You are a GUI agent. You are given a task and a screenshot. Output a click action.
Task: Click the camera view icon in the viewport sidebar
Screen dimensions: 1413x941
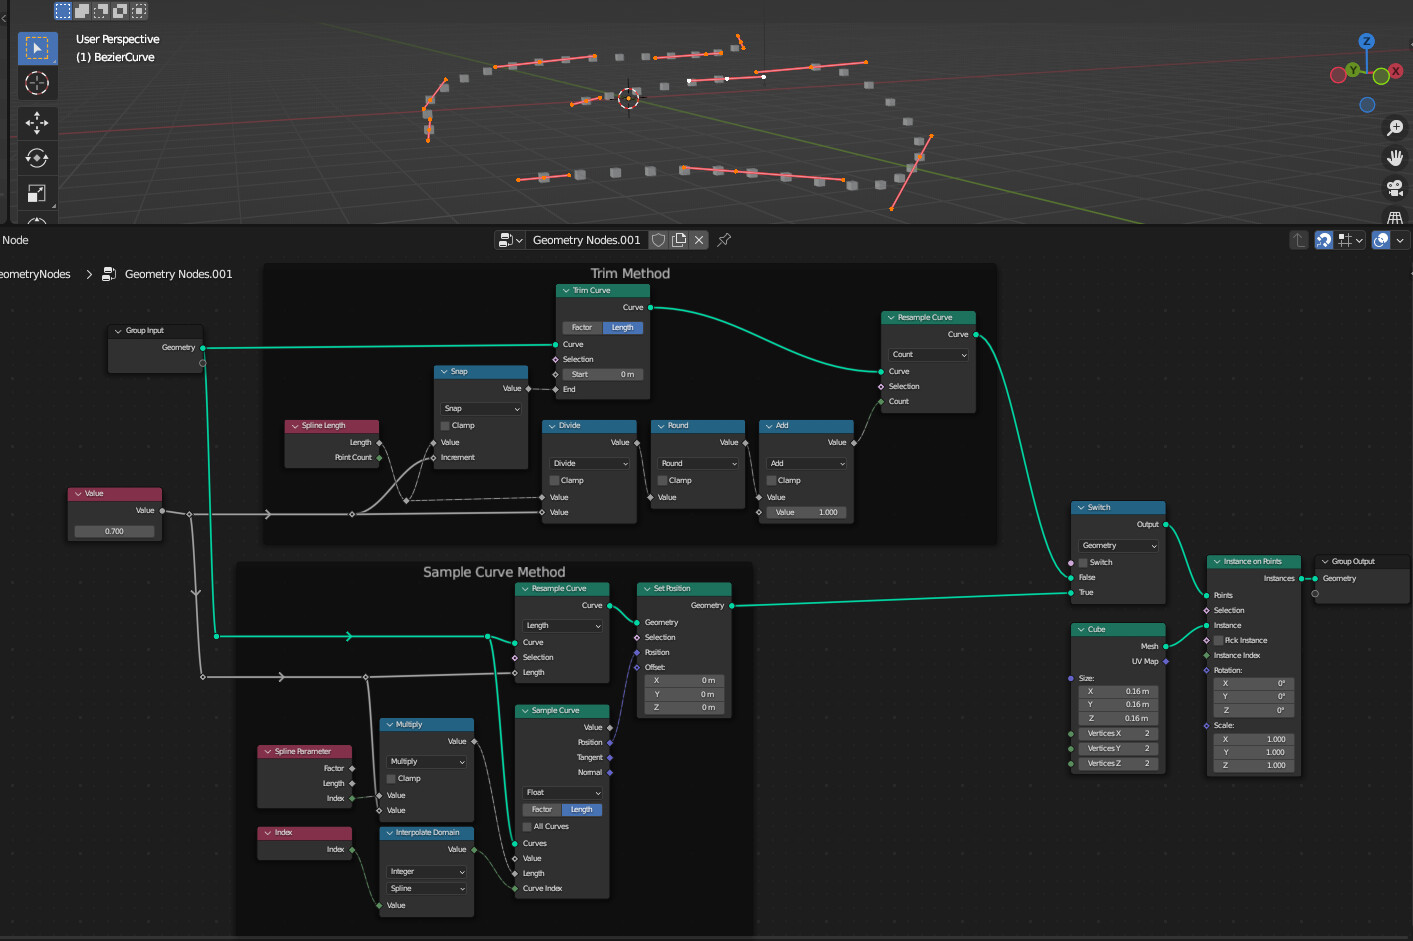1395,188
